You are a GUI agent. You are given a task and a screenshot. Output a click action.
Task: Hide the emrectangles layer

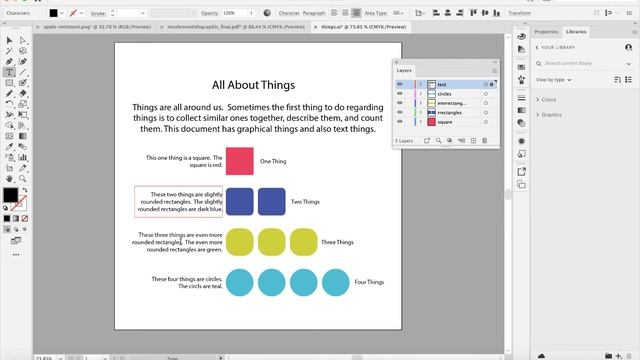[400, 103]
